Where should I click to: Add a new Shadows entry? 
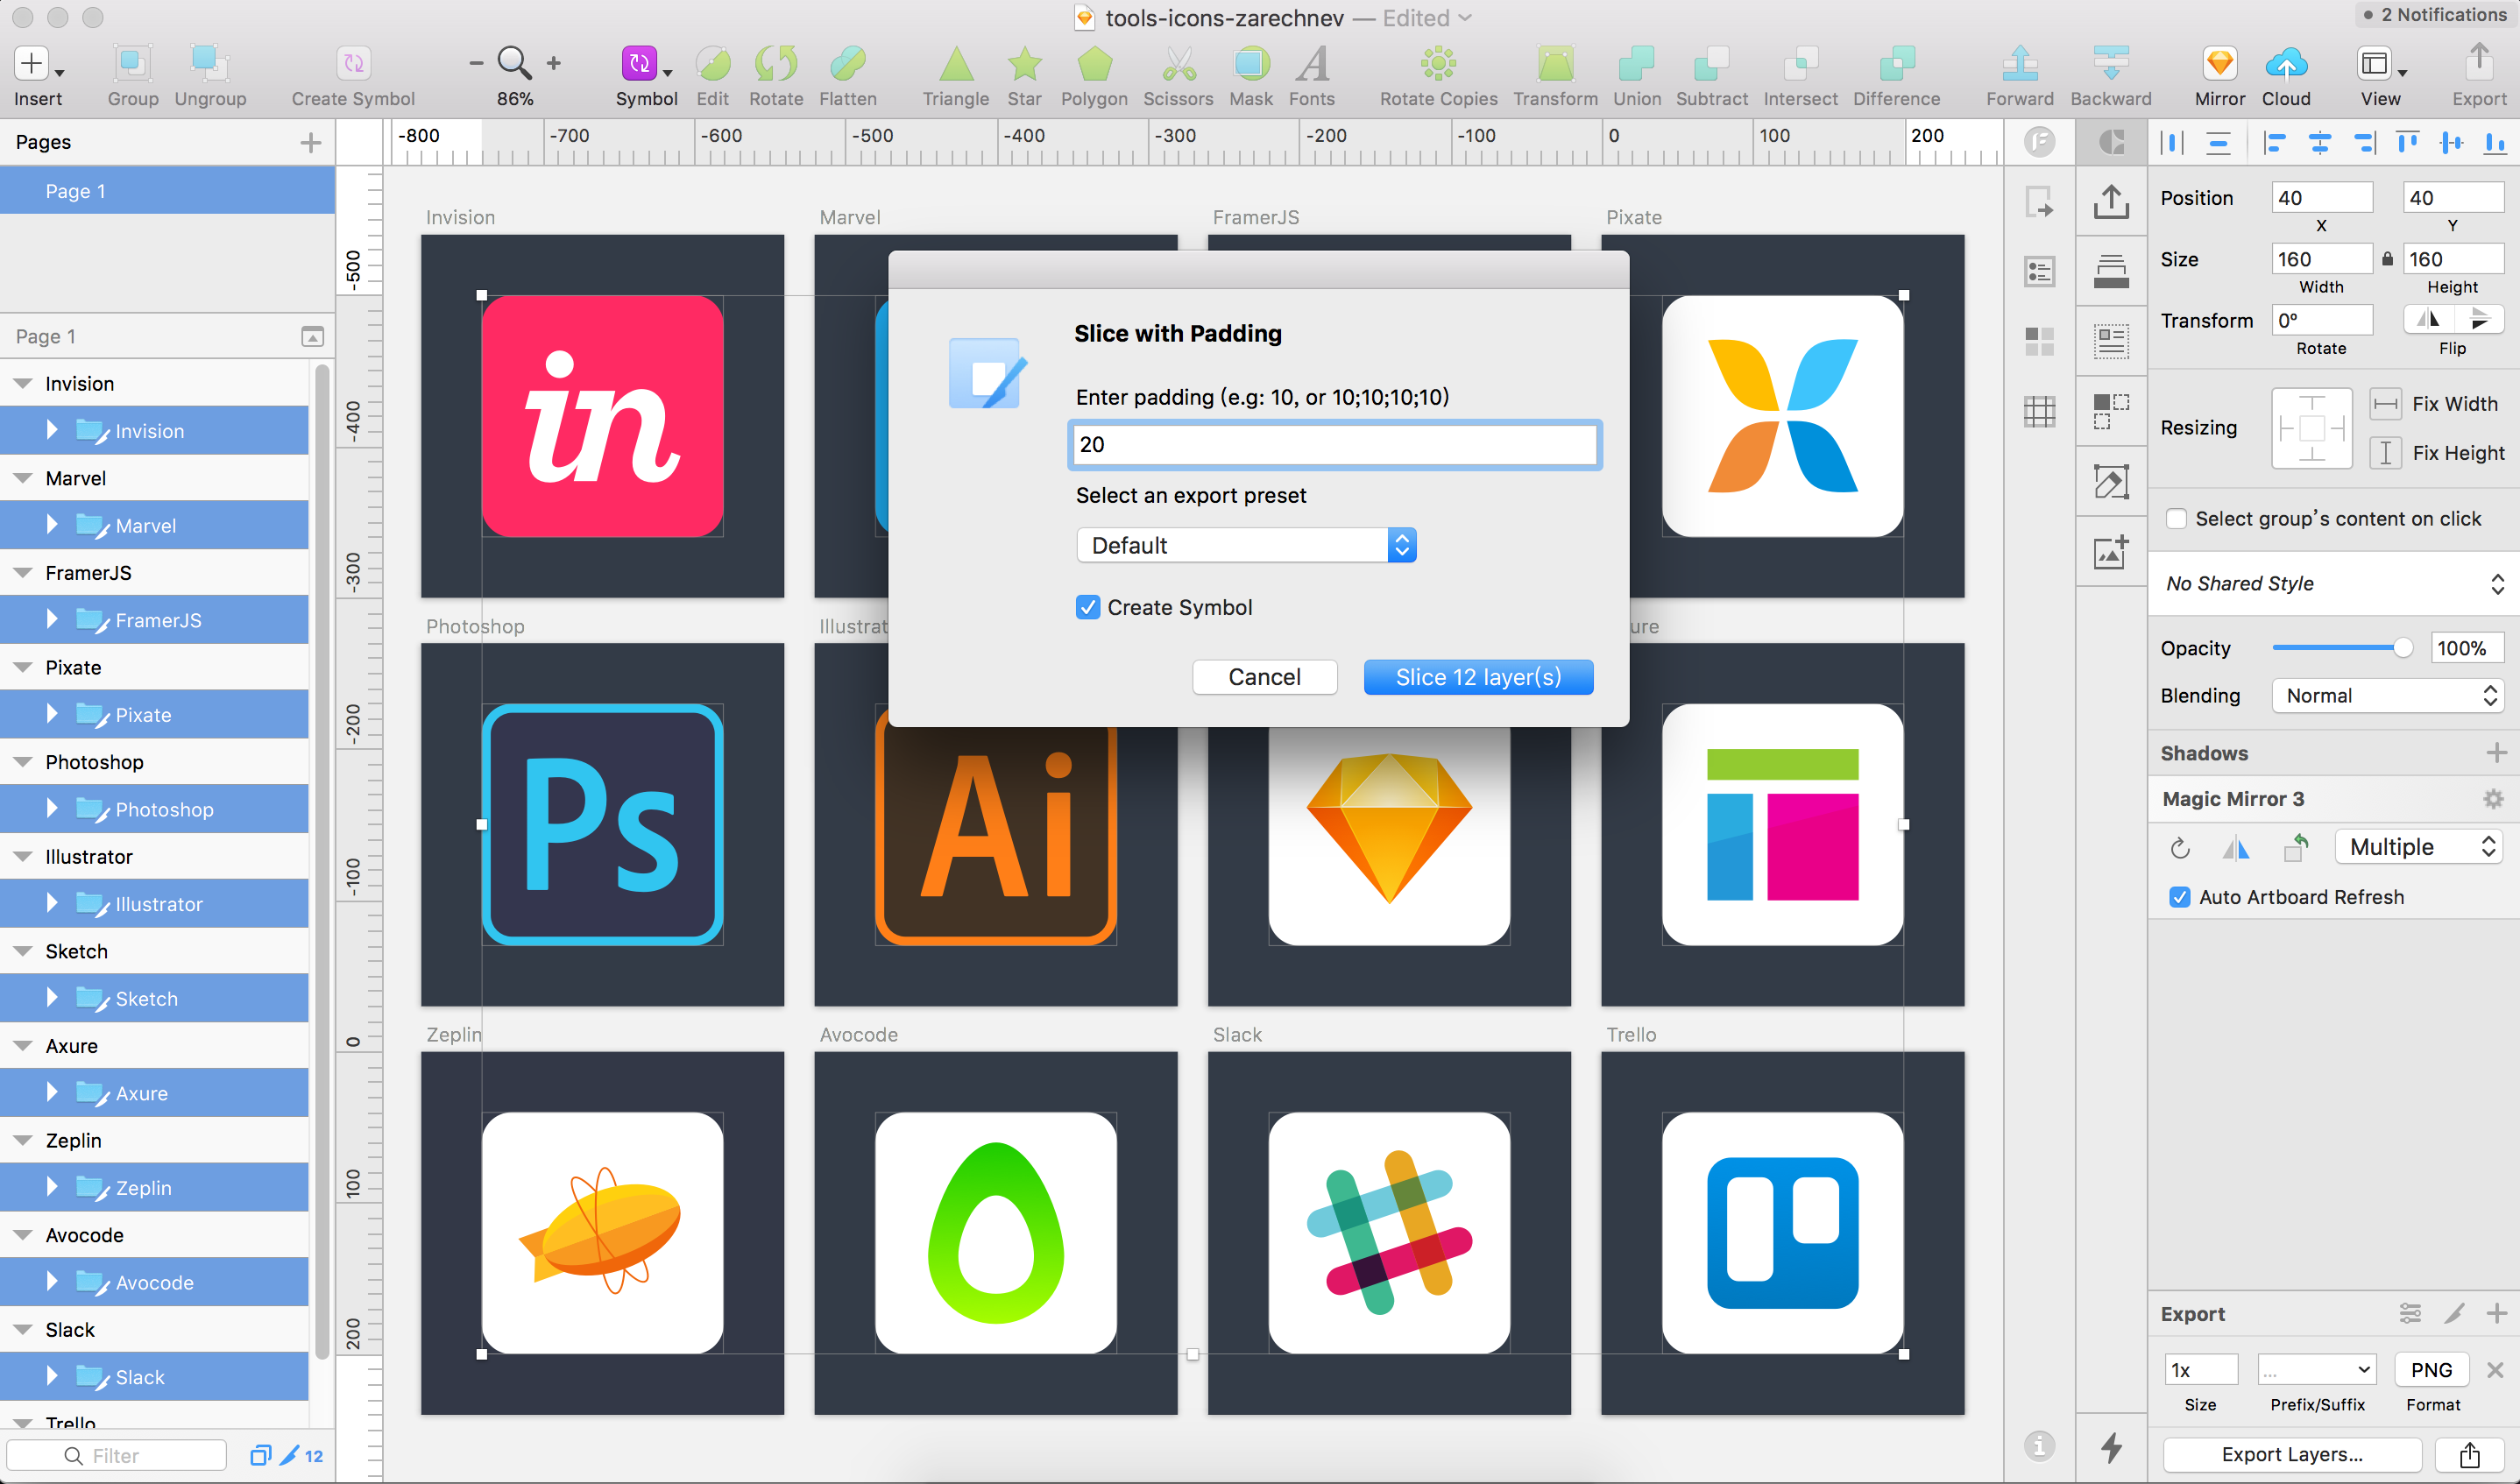pyautogui.click(x=2496, y=752)
